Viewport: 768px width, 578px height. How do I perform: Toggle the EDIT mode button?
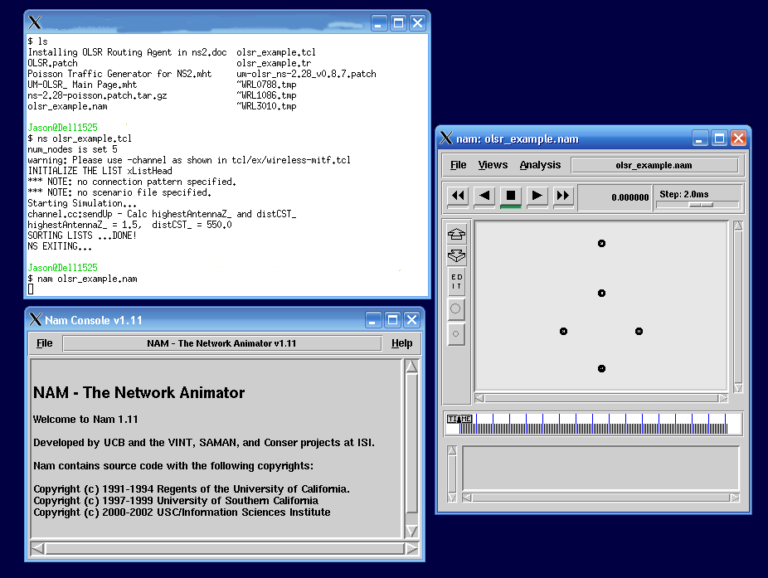pyautogui.click(x=457, y=281)
